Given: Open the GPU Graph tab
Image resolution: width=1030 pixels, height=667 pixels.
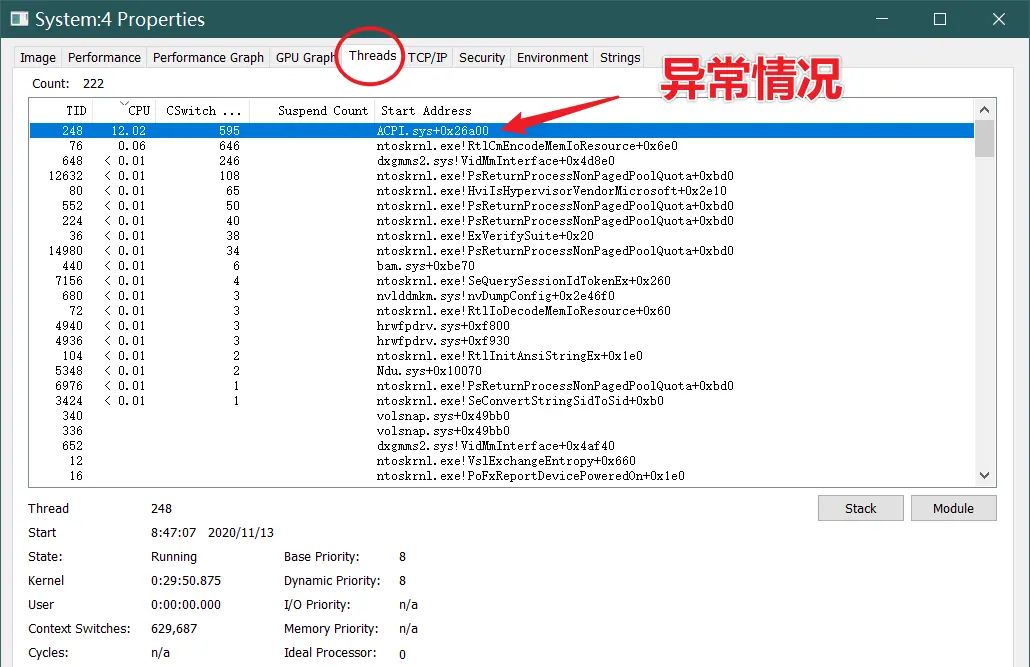Looking at the screenshot, I should (305, 57).
